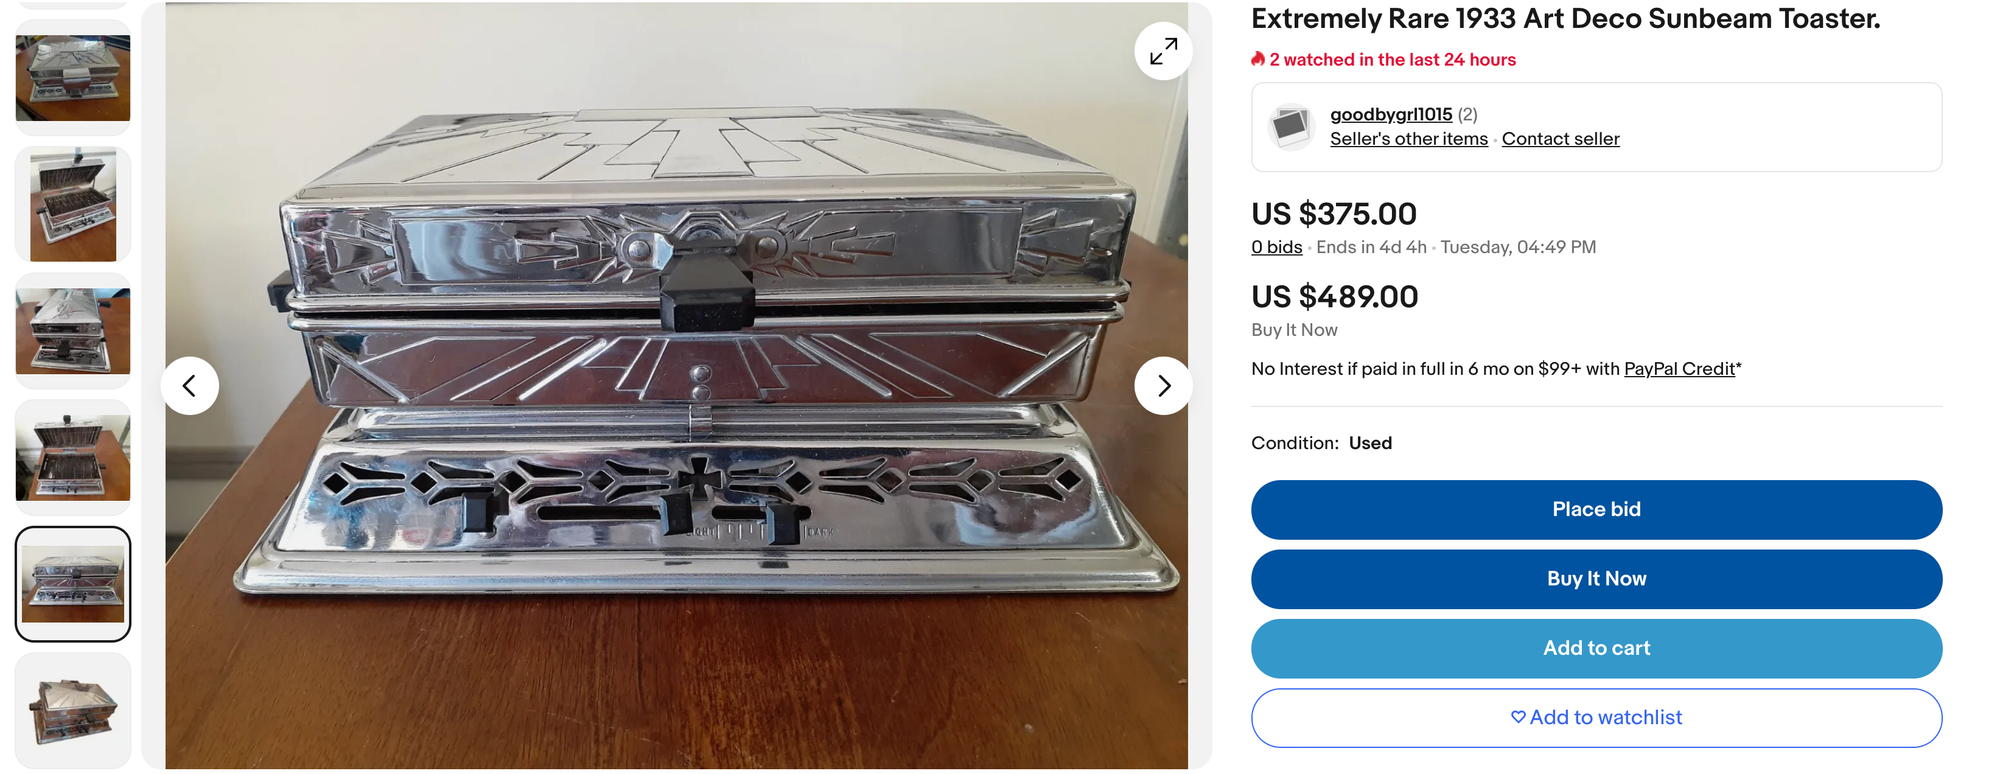Open goodbygrl1015 seller profile
The width and height of the screenshot is (2000, 774).
[x=1391, y=114]
